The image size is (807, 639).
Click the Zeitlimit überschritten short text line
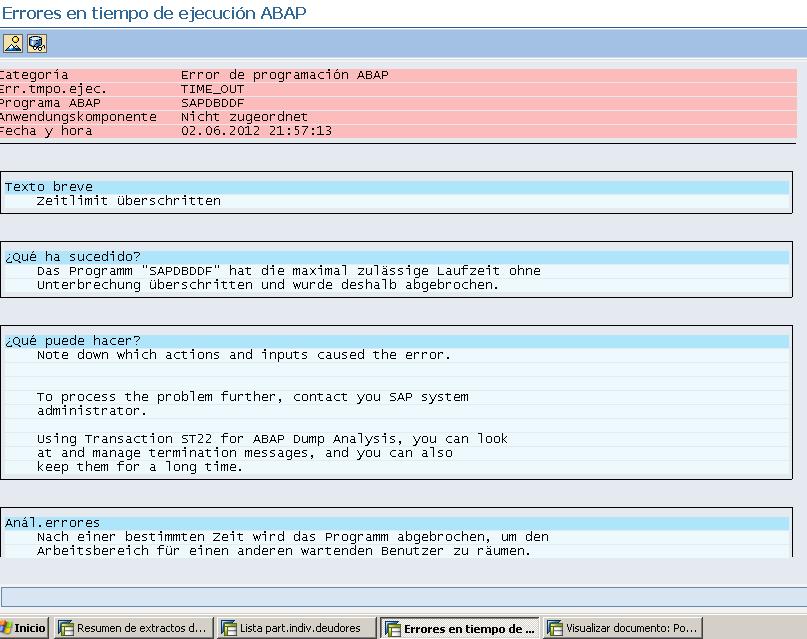129,201
